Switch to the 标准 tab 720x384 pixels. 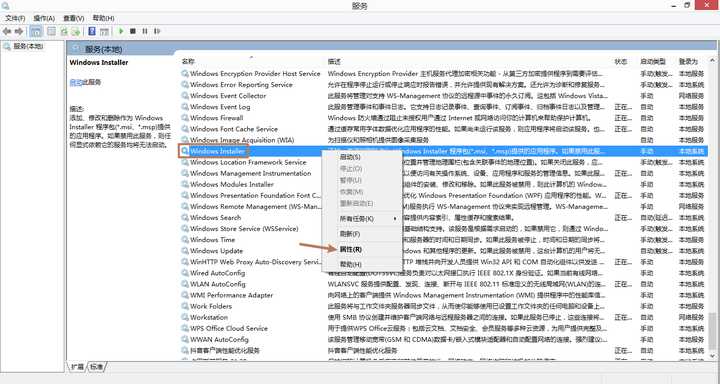[x=96, y=367]
